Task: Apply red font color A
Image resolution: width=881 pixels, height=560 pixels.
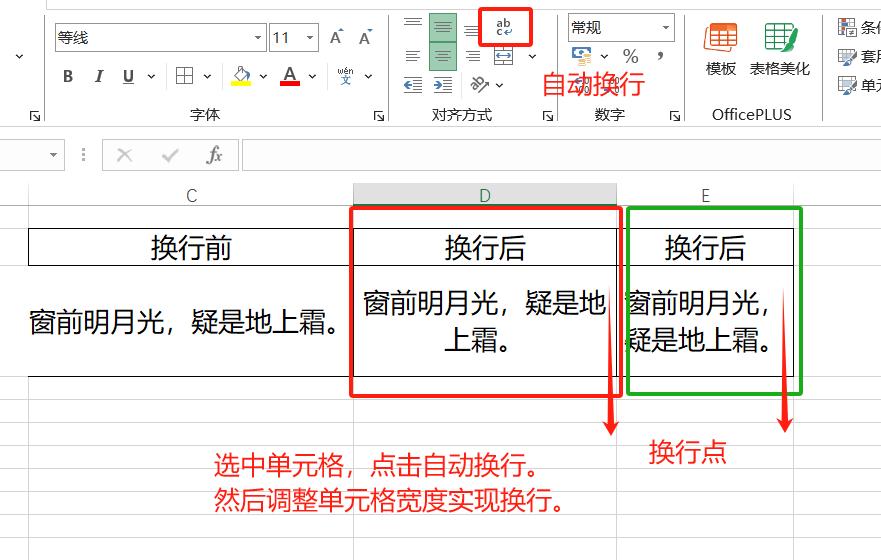Action: [290, 76]
